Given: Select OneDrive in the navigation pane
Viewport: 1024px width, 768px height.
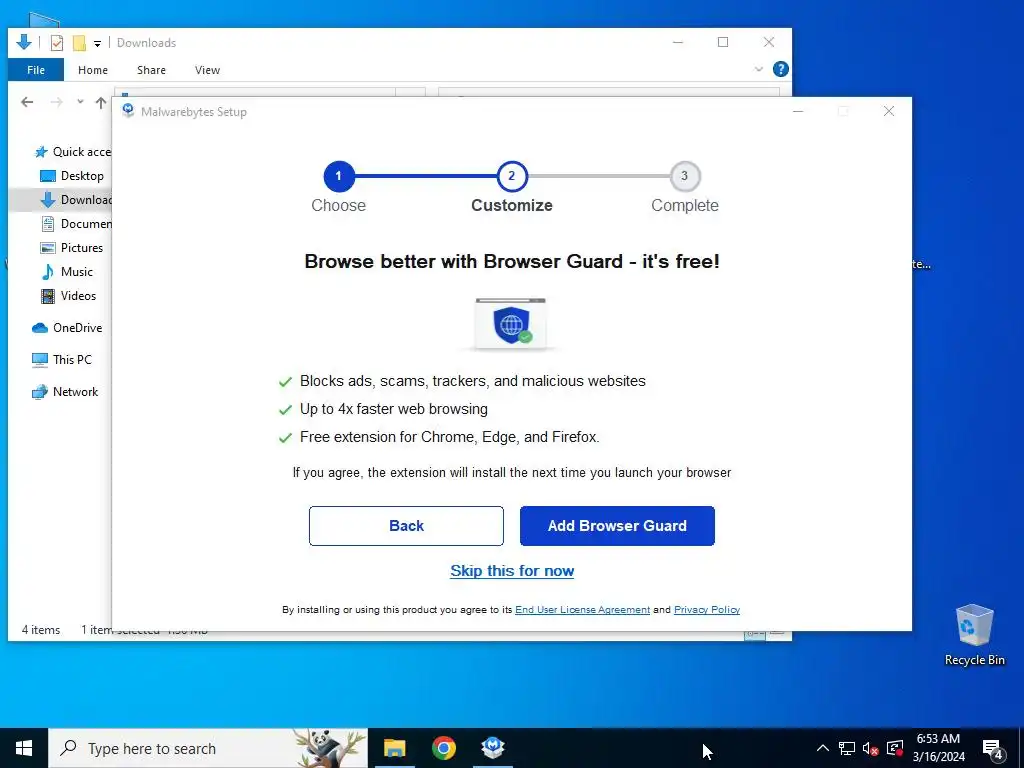Looking at the screenshot, I should coord(78,328).
